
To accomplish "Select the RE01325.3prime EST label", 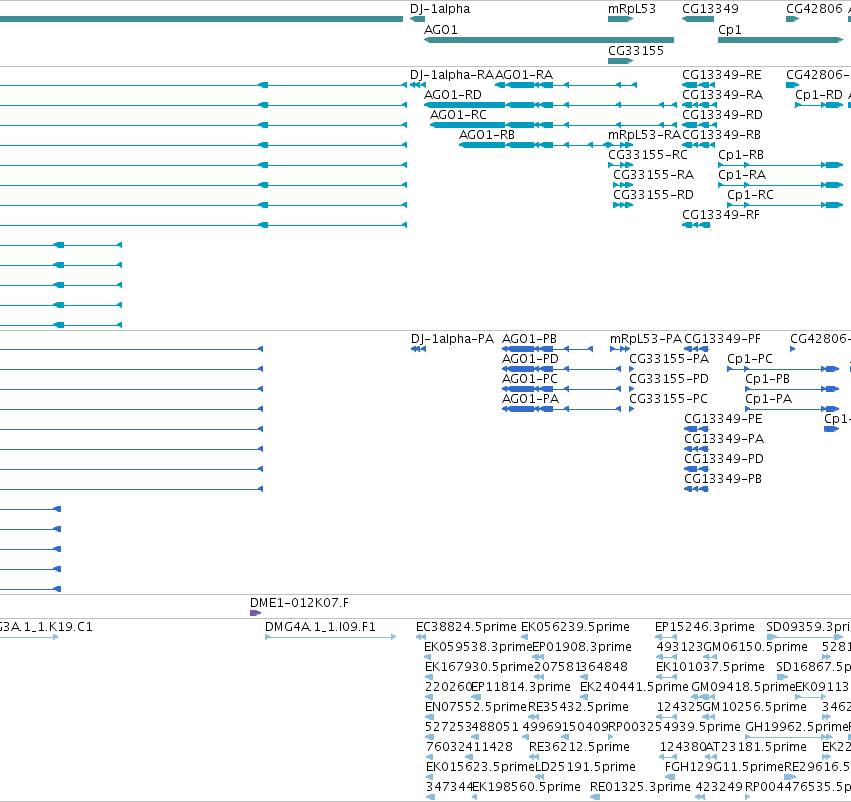I will point(640,787).
